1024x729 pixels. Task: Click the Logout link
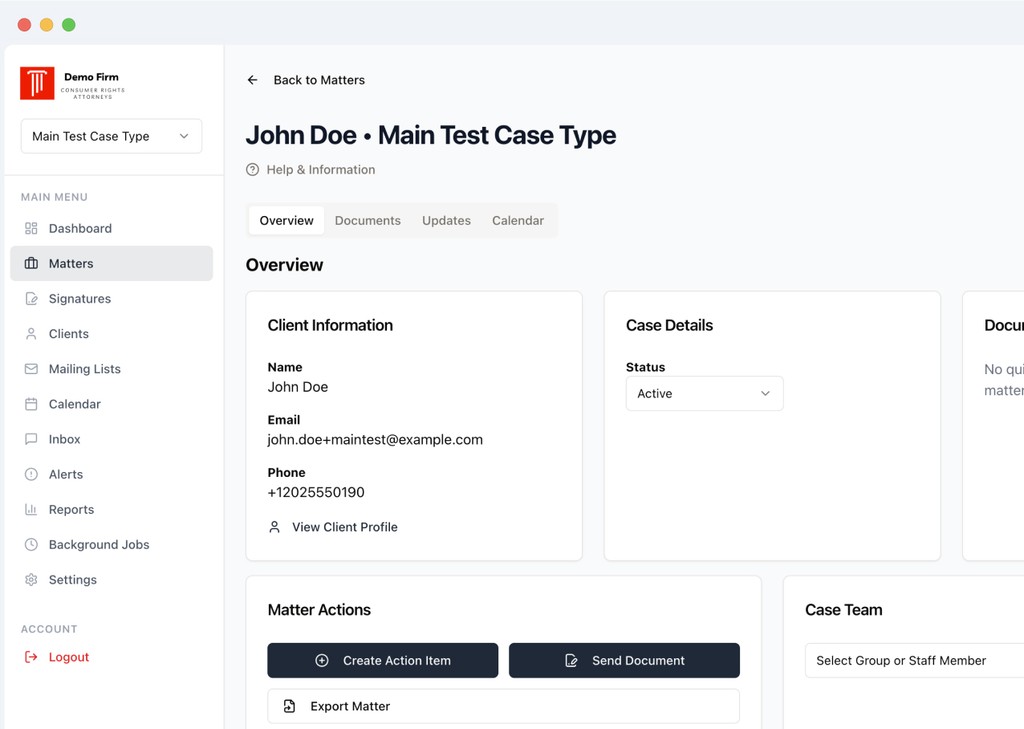[69, 657]
